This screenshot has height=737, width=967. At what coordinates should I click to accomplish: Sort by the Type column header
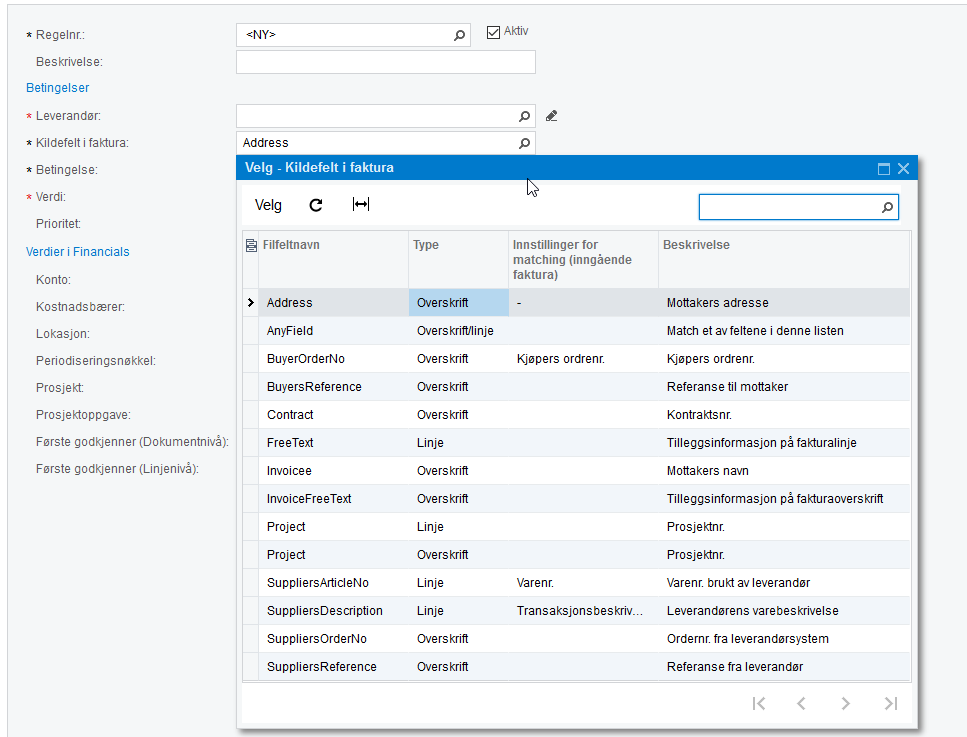point(426,245)
